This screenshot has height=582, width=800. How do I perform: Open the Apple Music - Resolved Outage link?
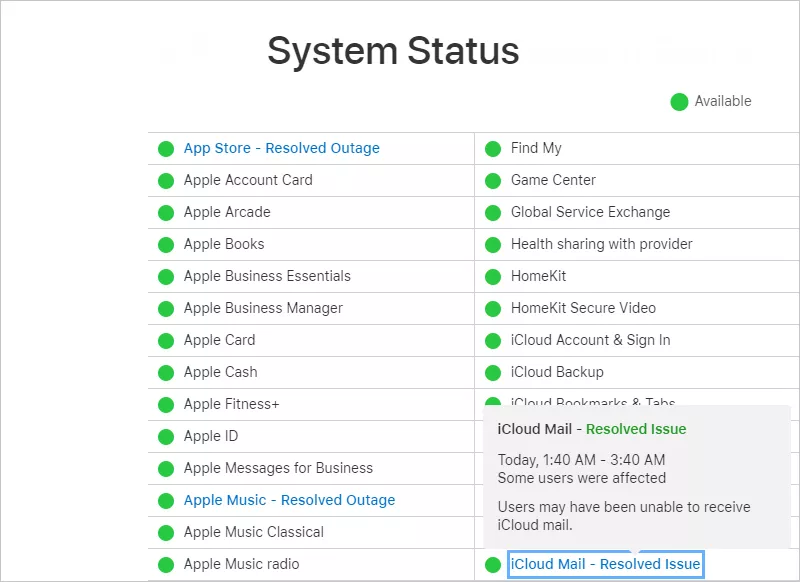289,500
